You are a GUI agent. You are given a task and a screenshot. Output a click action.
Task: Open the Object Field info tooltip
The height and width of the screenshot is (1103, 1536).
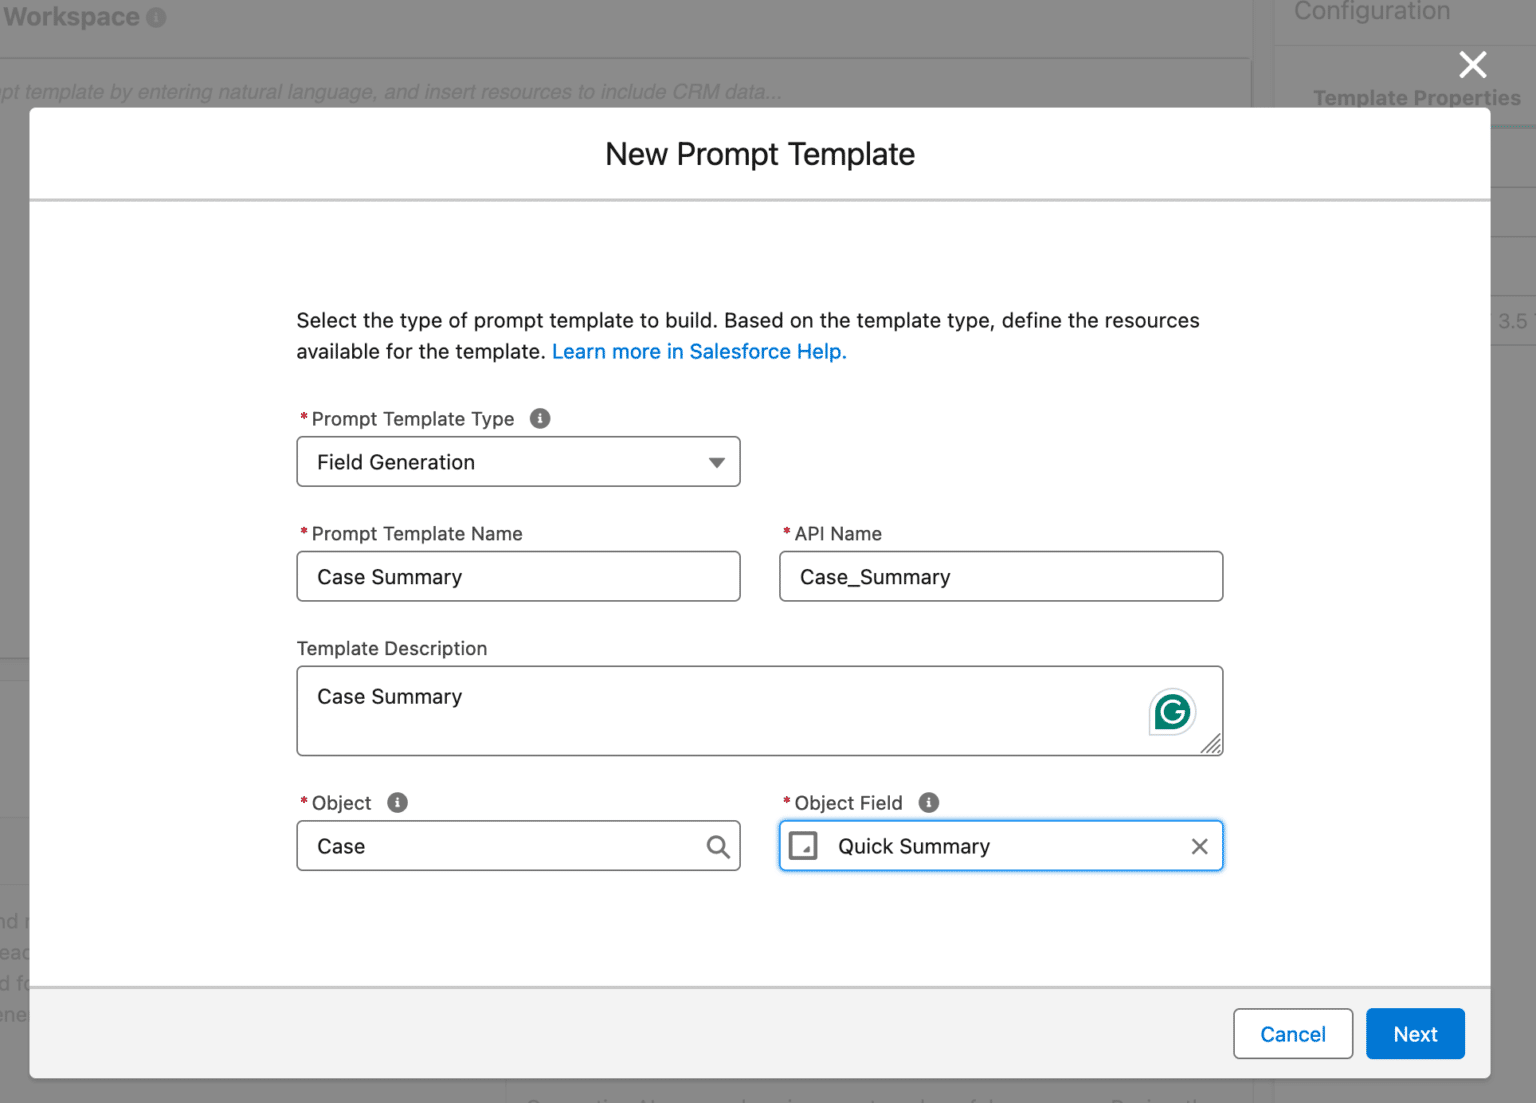(x=927, y=802)
